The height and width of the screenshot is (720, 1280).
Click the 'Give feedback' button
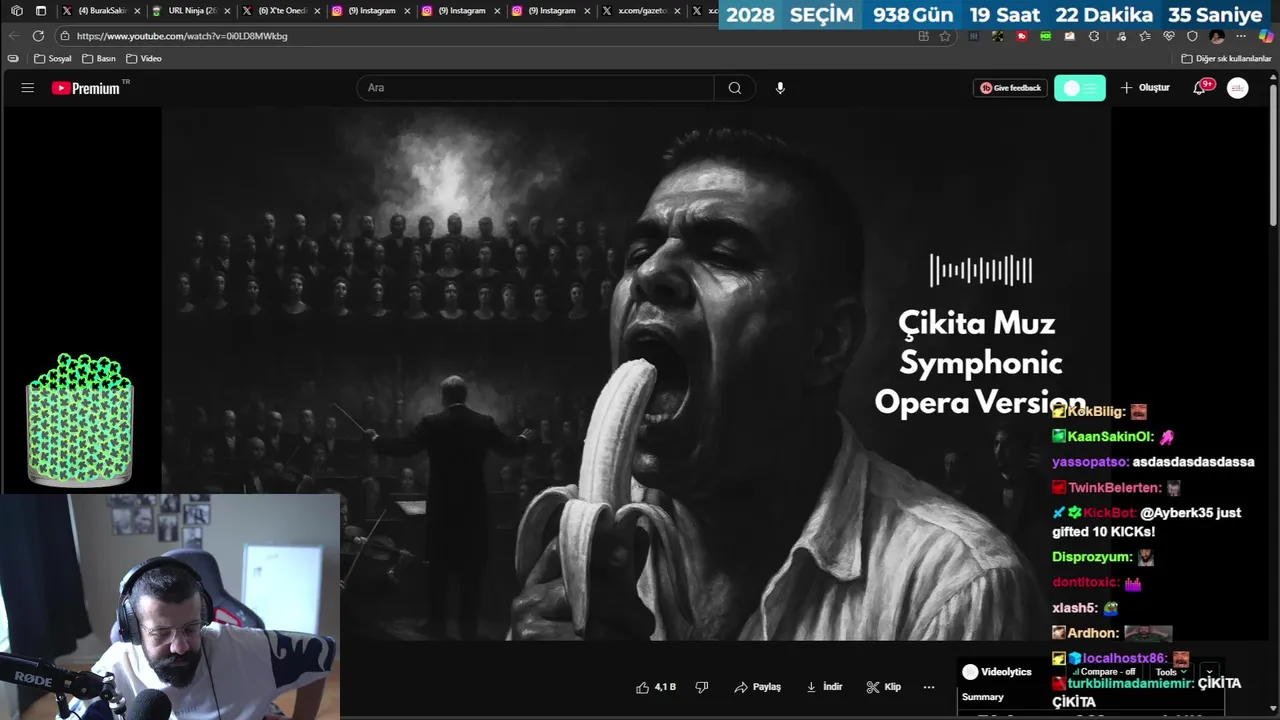[x=1010, y=88]
